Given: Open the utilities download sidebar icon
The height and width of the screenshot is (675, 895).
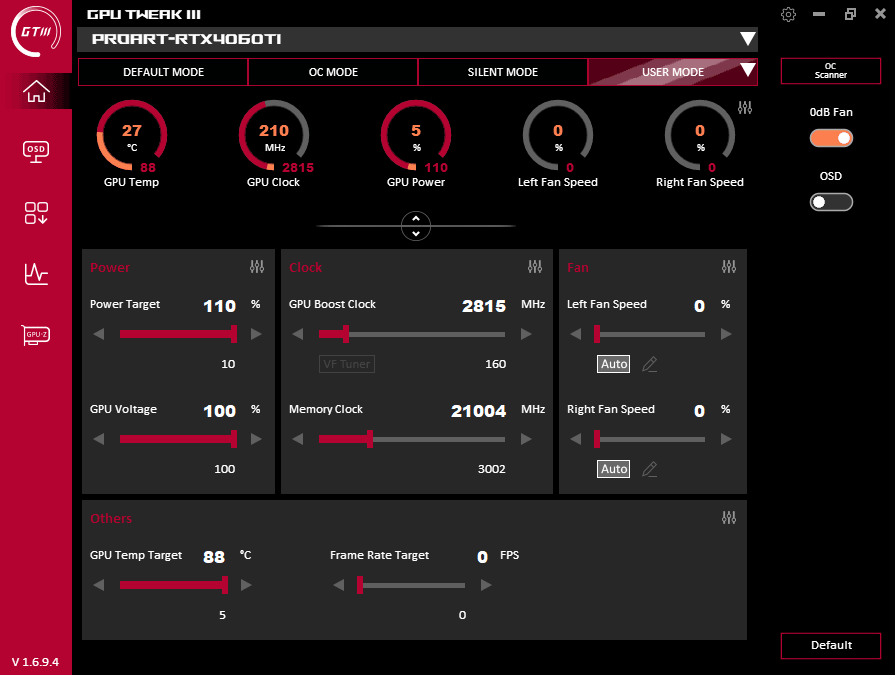Looking at the screenshot, I should [36, 213].
